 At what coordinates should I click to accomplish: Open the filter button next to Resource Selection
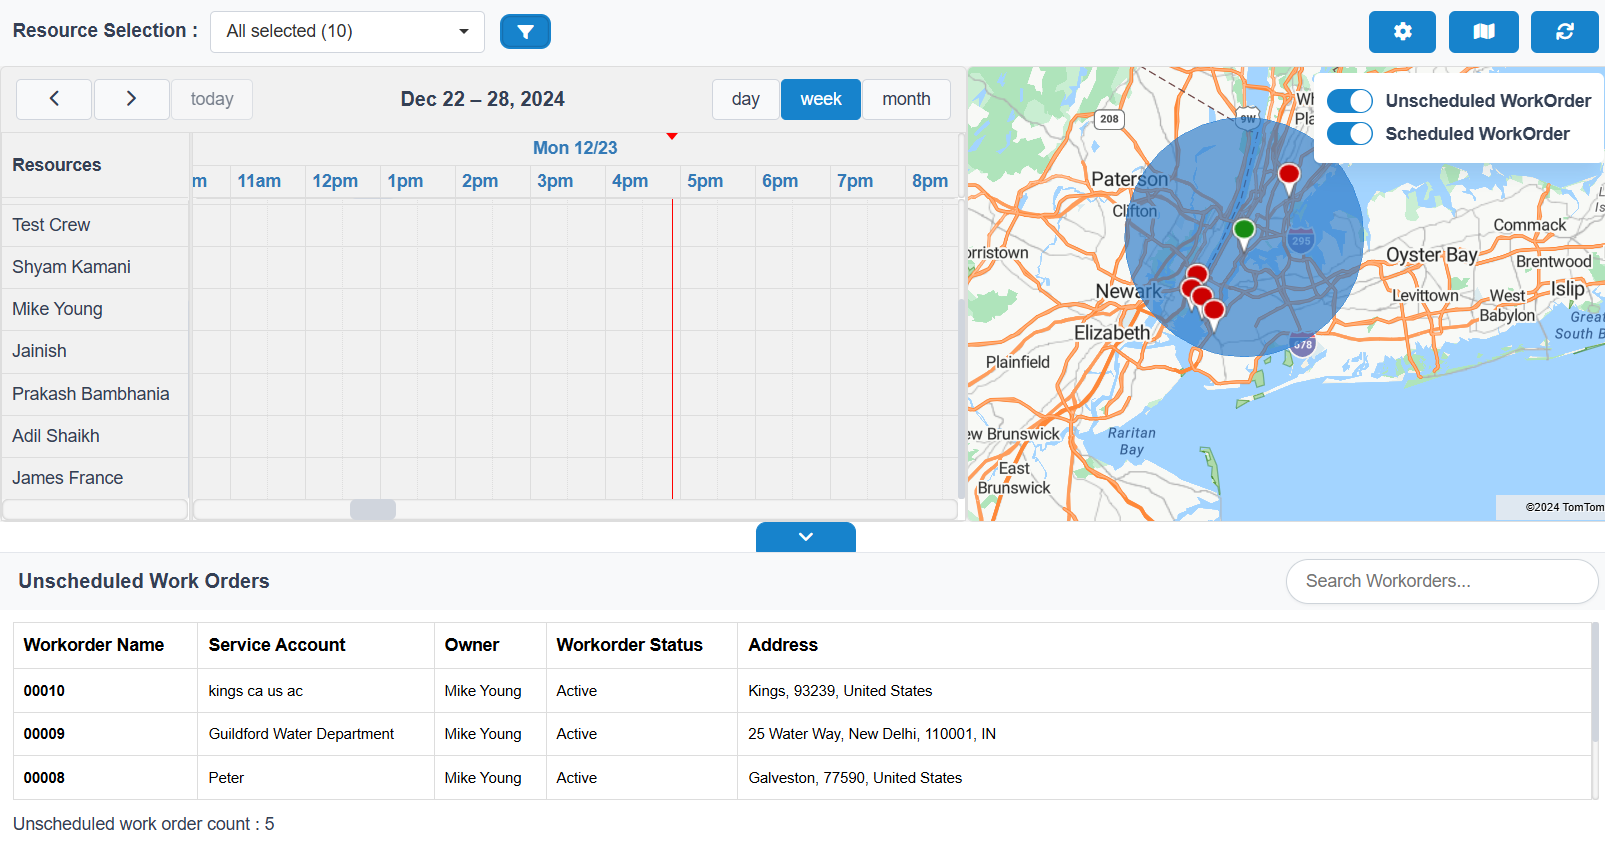[x=525, y=32]
